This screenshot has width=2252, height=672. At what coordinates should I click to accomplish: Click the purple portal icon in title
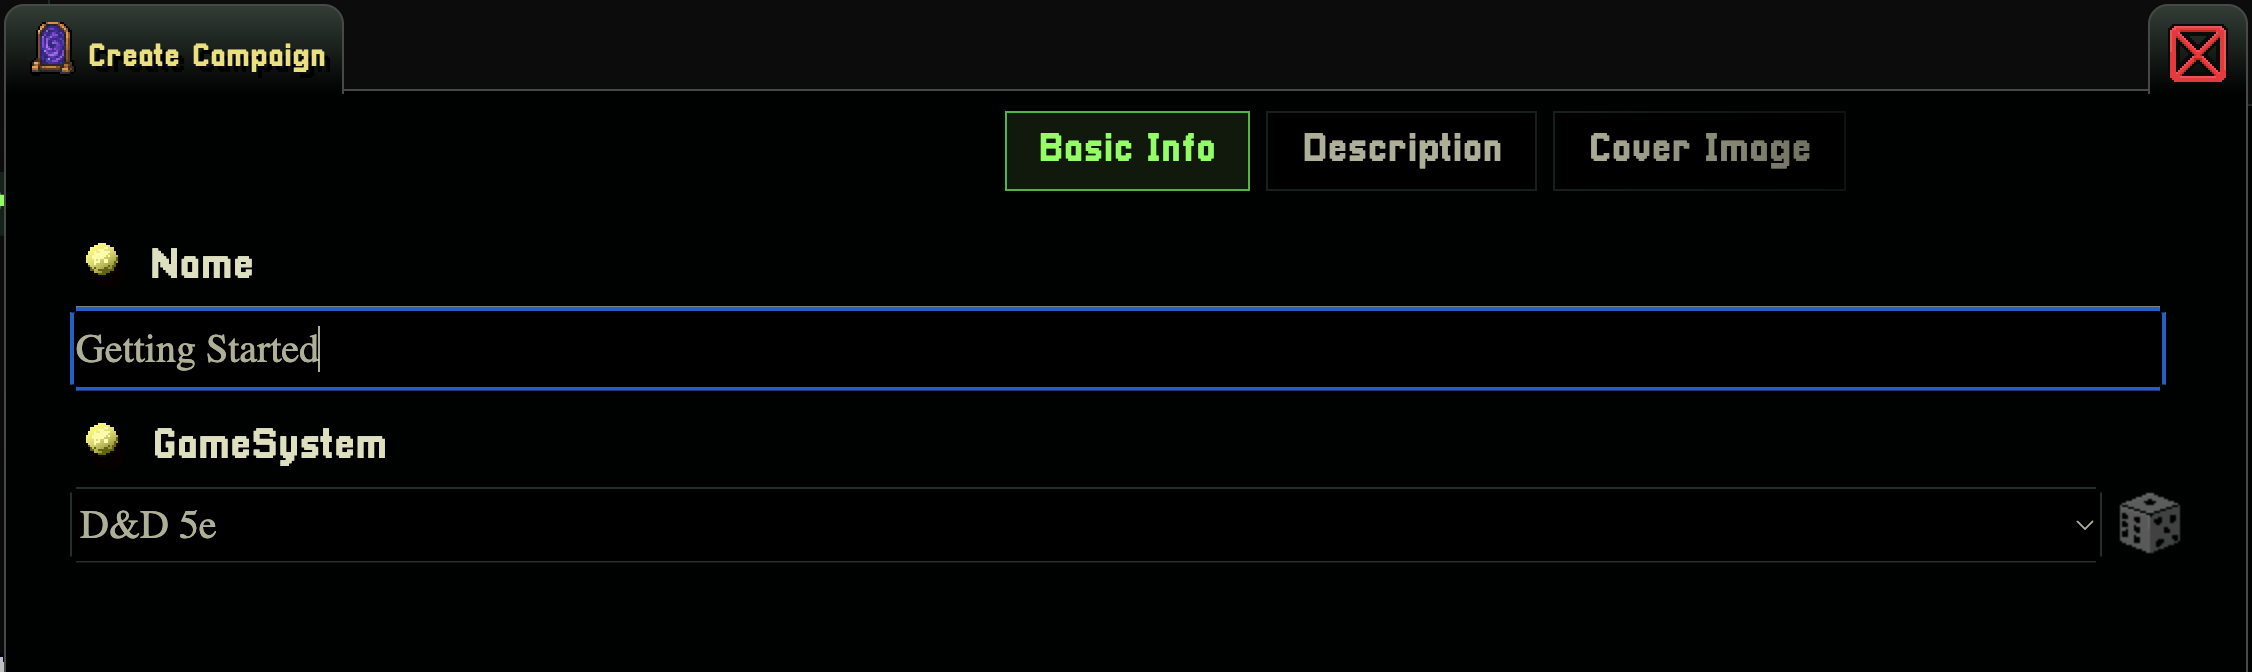point(52,48)
